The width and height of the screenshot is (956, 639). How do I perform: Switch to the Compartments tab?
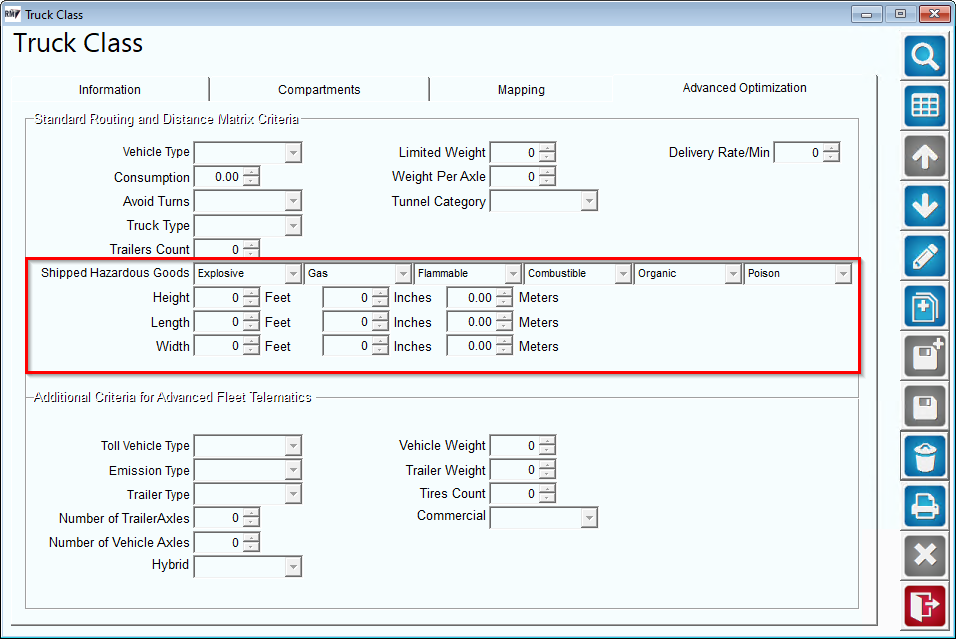click(319, 90)
